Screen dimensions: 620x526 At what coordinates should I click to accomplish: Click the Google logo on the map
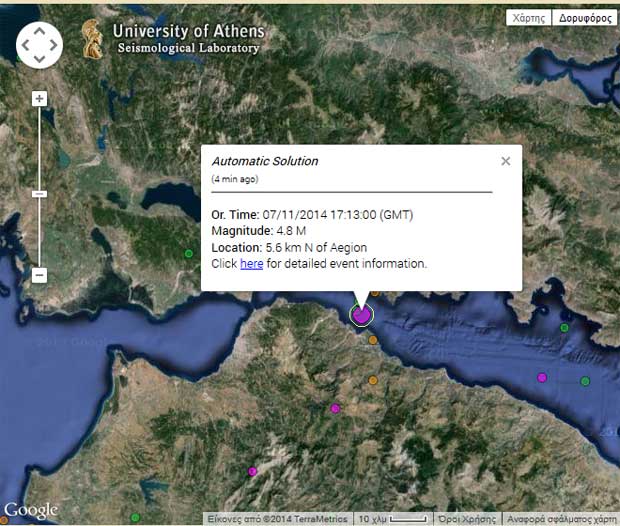click(x=30, y=510)
